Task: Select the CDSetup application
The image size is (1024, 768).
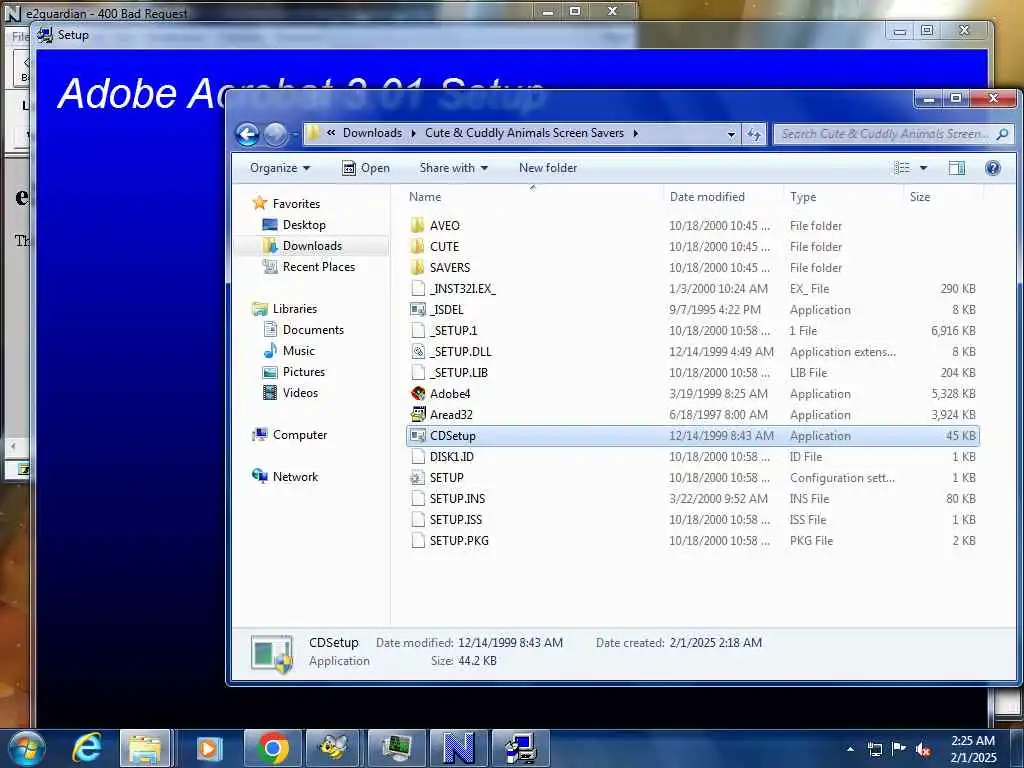Action: [x=692, y=436]
